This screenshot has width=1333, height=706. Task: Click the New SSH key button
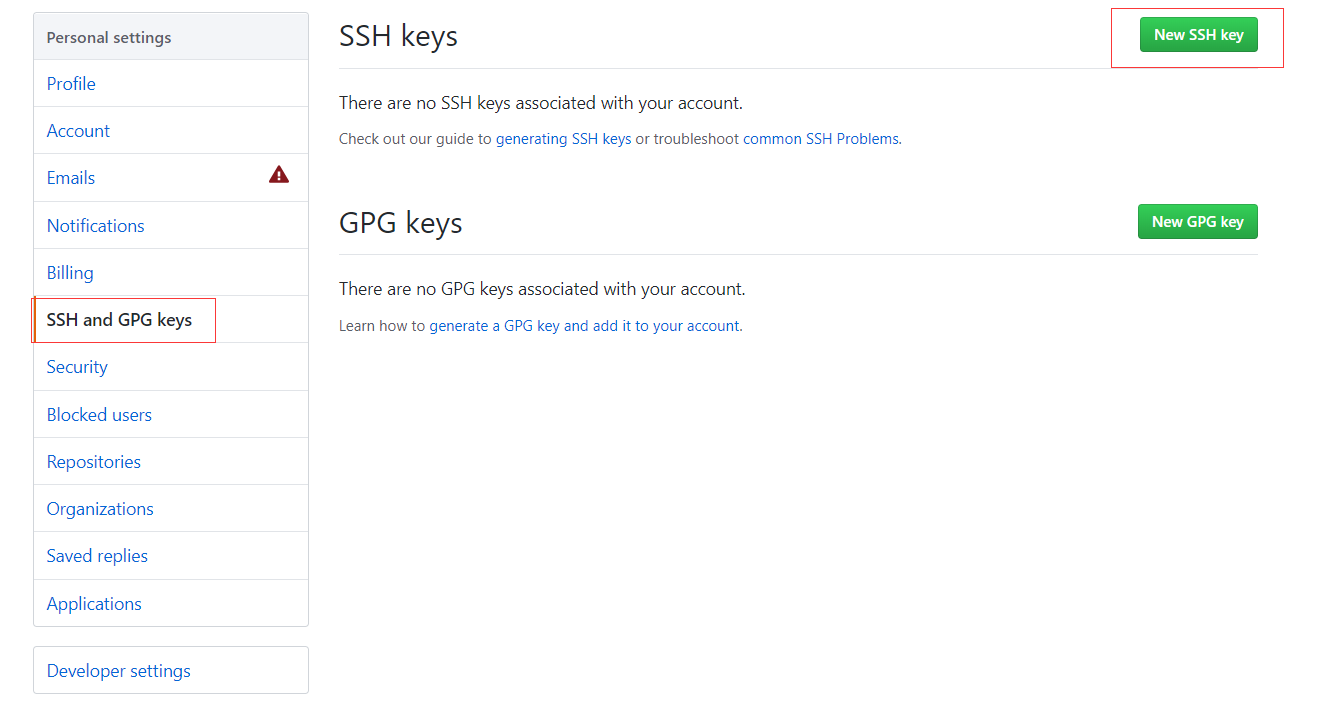(1198, 35)
